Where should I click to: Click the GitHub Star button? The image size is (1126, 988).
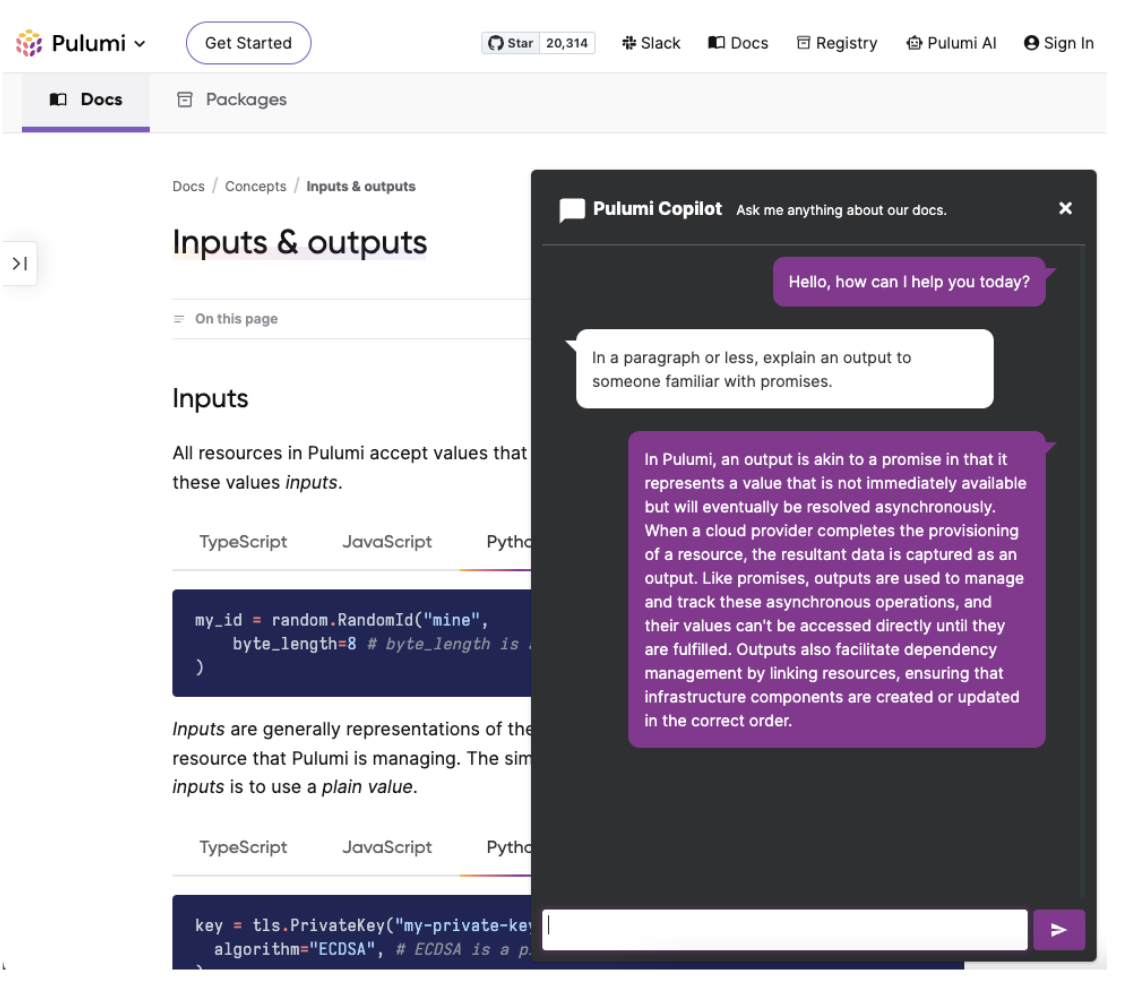click(511, 43)
